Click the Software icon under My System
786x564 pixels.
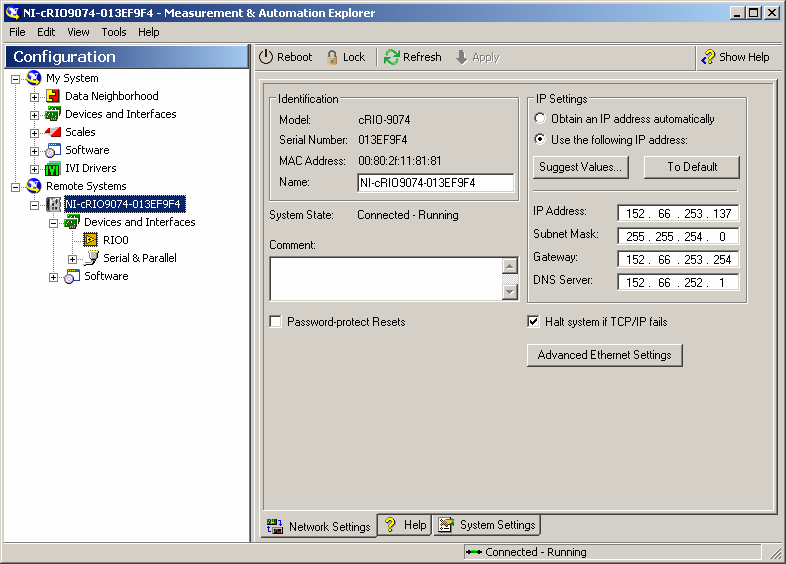[53, 150]
